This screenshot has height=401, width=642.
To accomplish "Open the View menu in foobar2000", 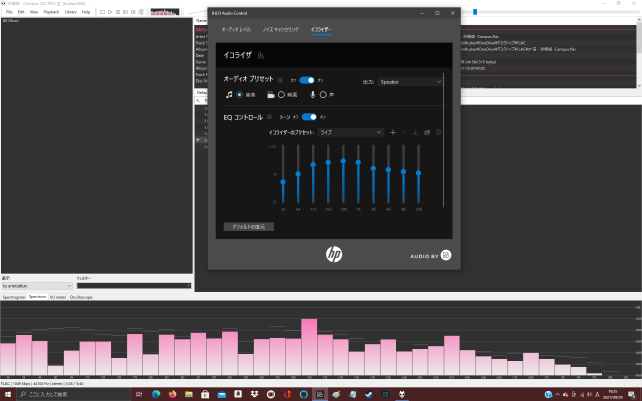I will click(x=34, y=12).
